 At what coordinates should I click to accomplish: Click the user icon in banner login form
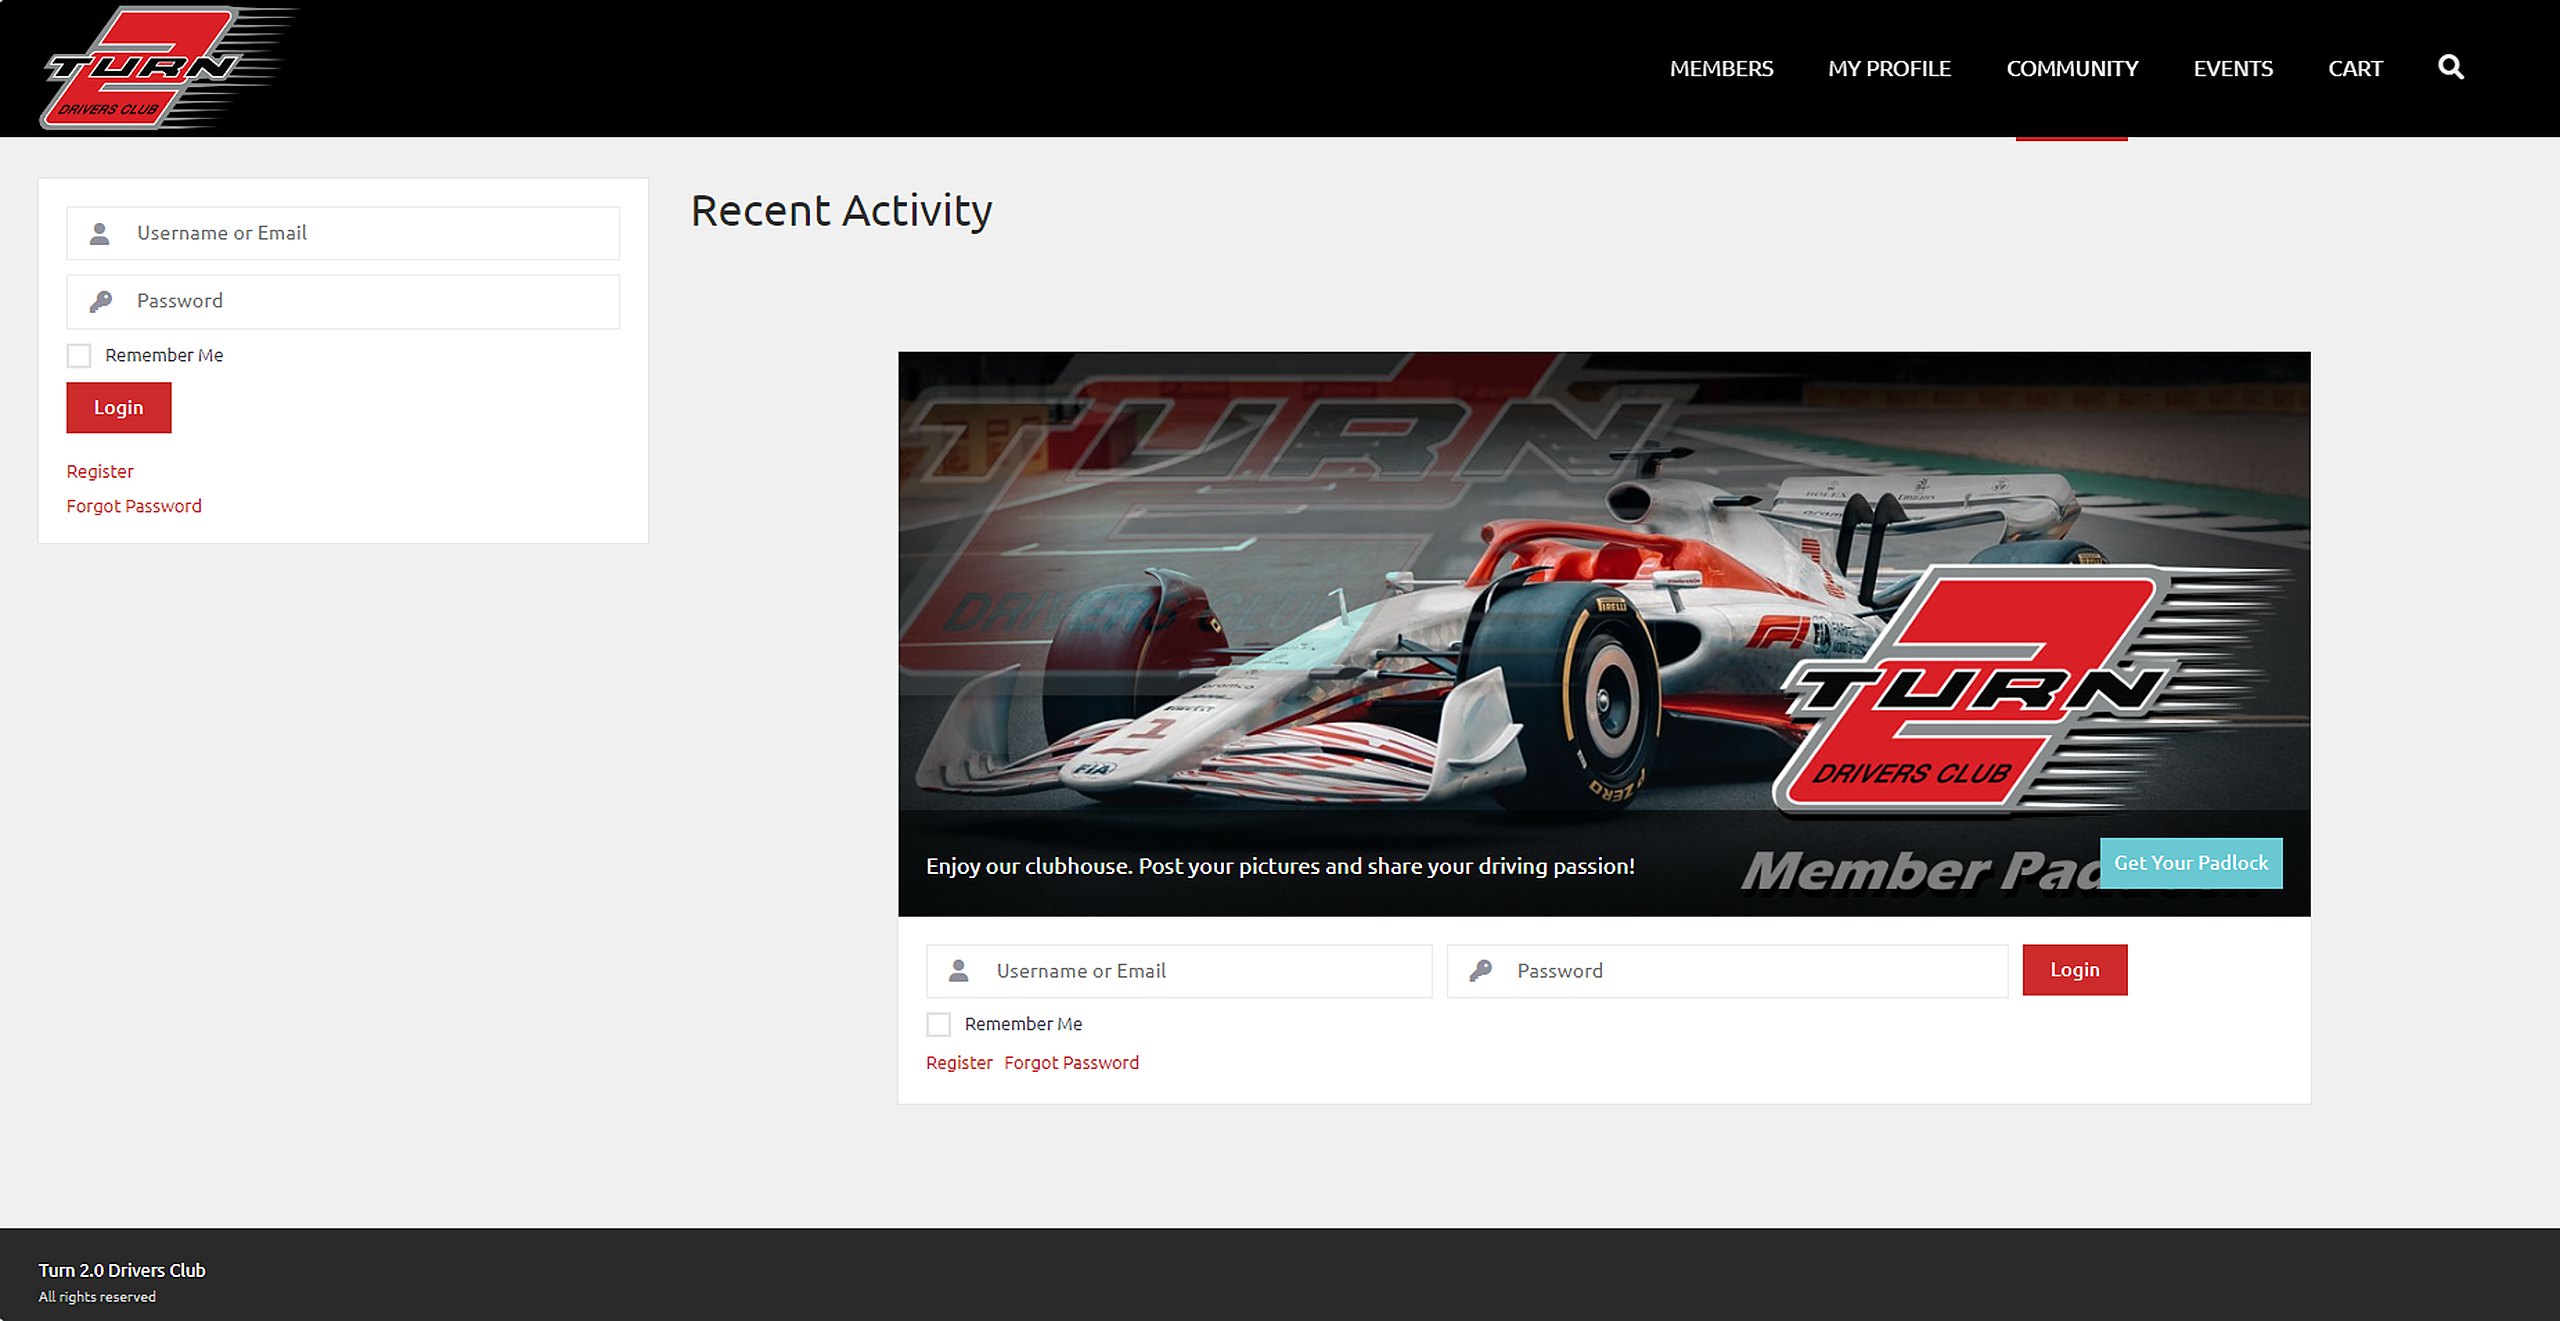click(x=958, y=971)
